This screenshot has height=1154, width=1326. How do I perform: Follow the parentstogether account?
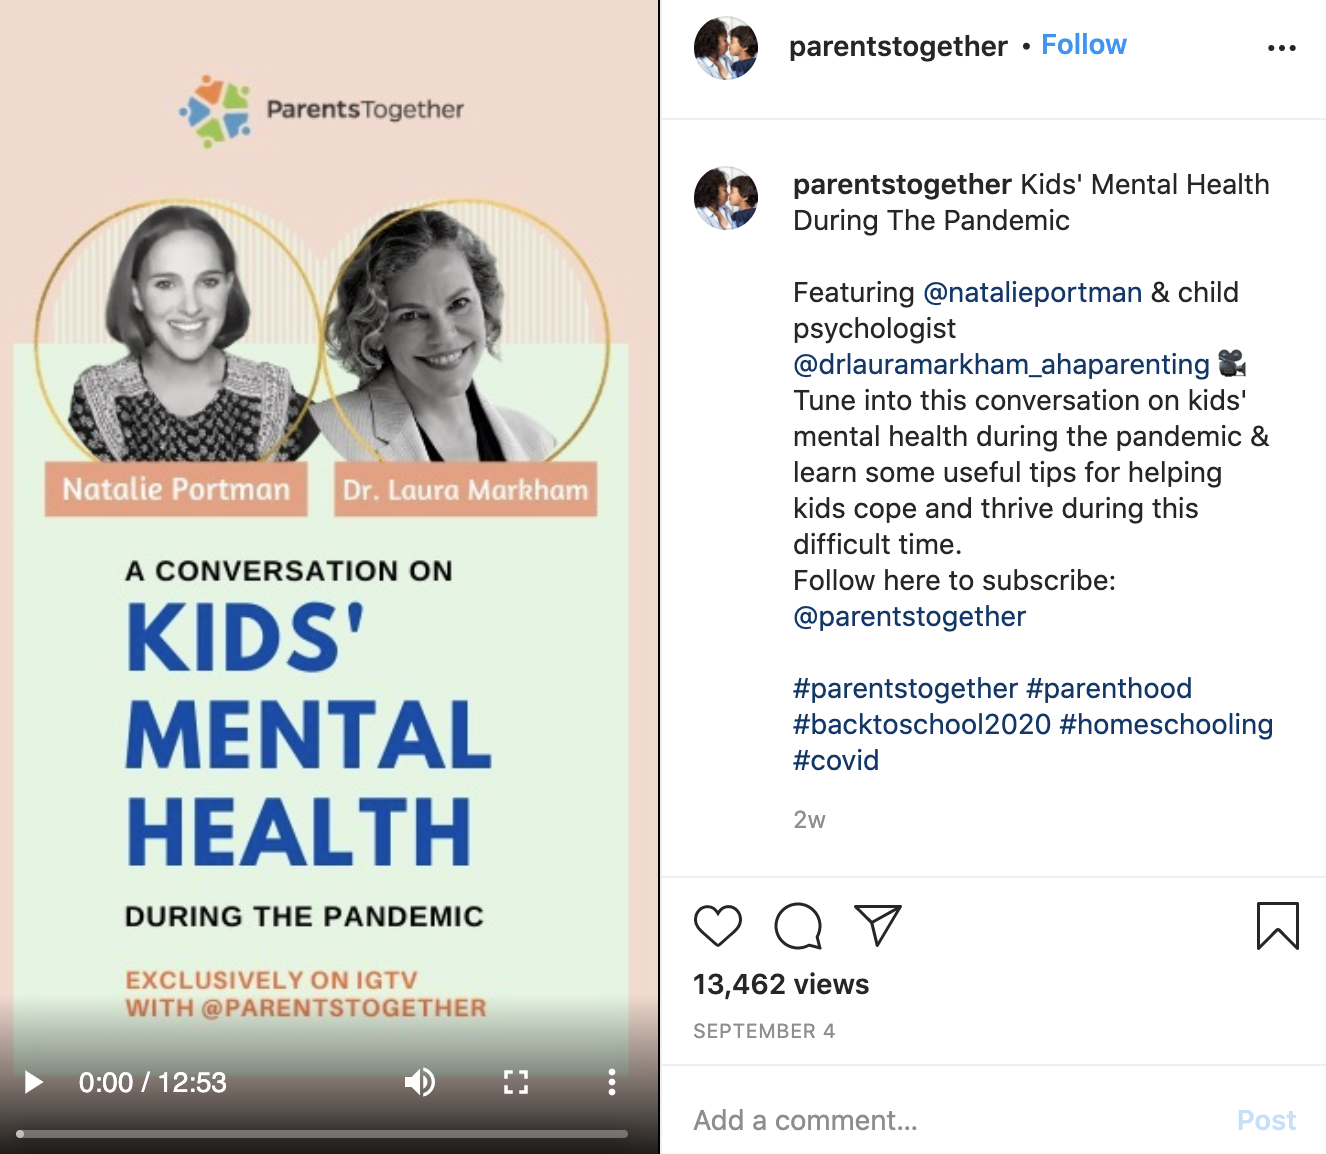(x=1084, y=45)
